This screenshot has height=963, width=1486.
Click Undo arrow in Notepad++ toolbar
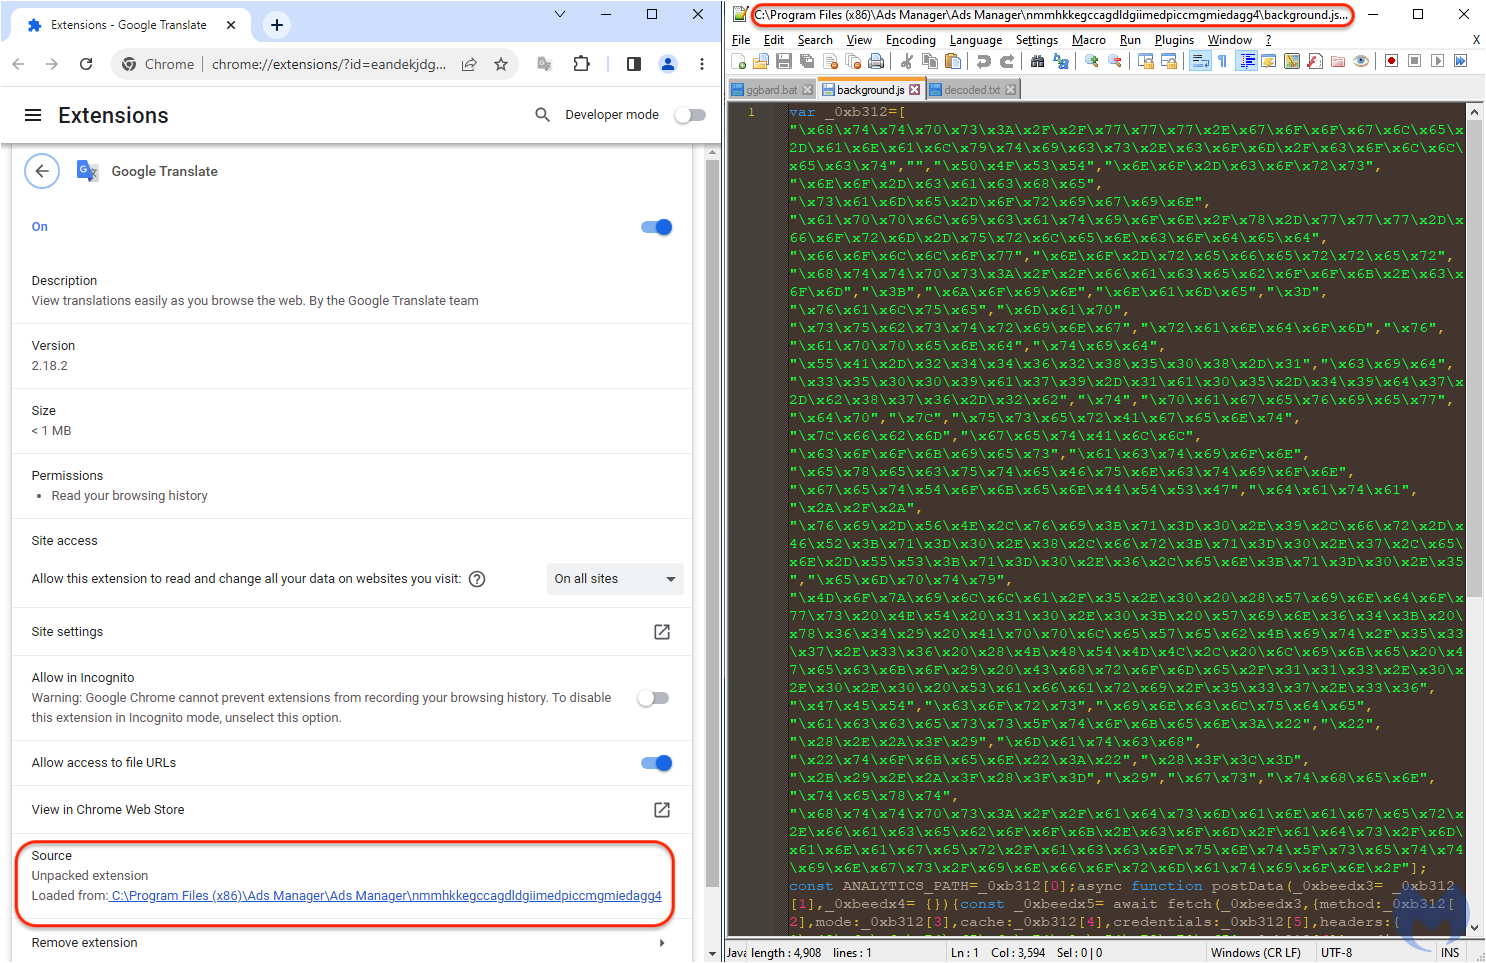(x=984, y=61)
